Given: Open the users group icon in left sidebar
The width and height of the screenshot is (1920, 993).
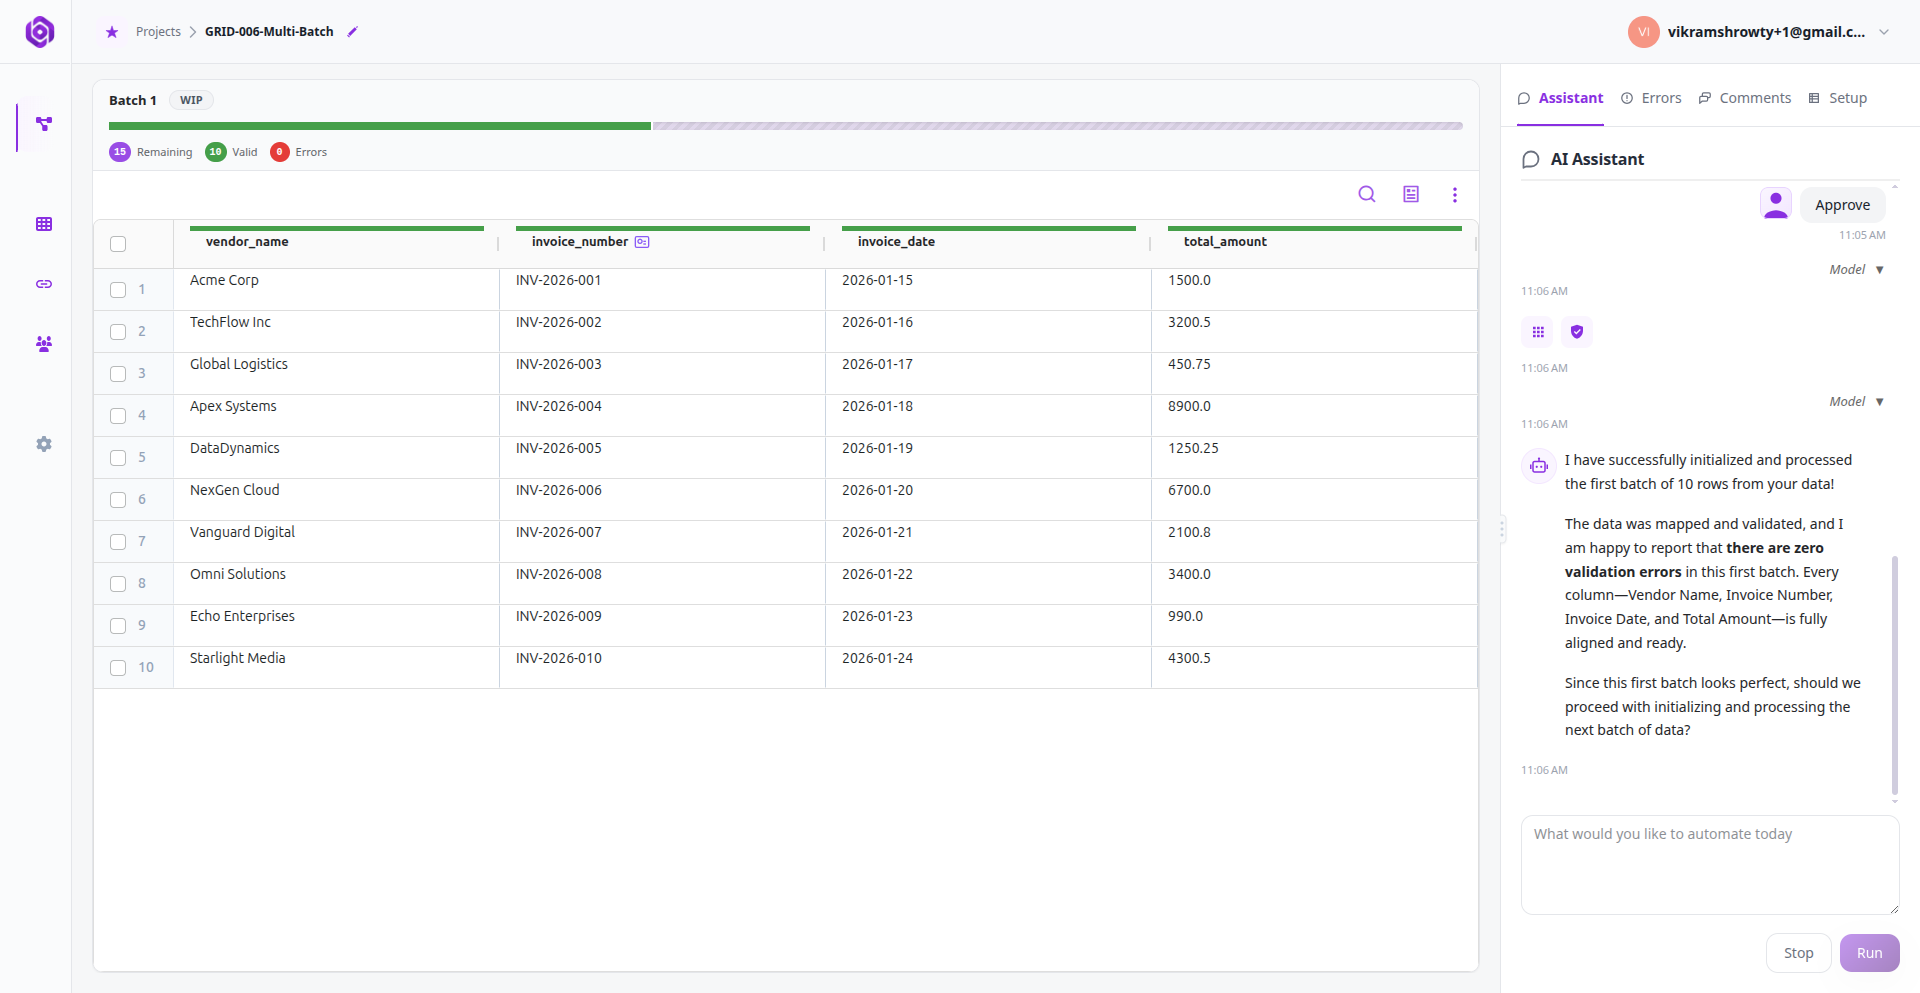Looking at the screenshot, I should click(x=44, y=344).
